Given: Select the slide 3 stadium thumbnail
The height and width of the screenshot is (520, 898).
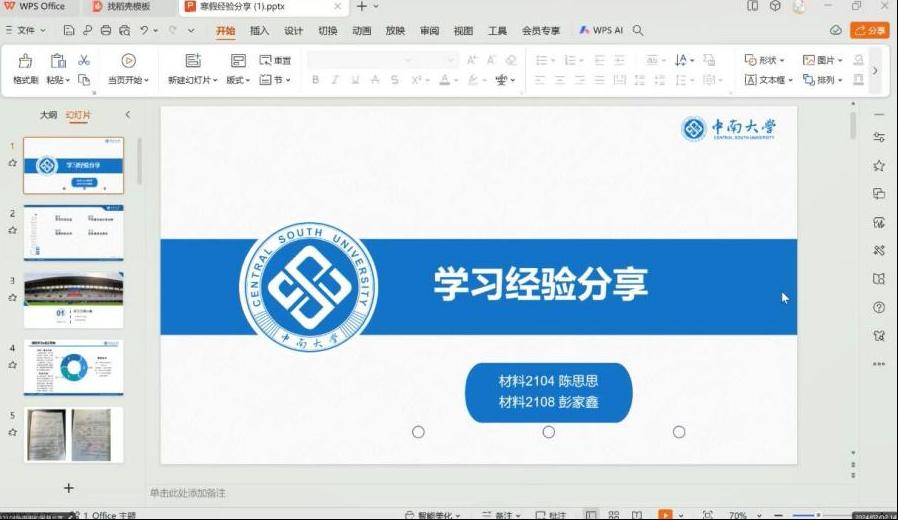Looking at the screenshot, I should click(73, 300).
